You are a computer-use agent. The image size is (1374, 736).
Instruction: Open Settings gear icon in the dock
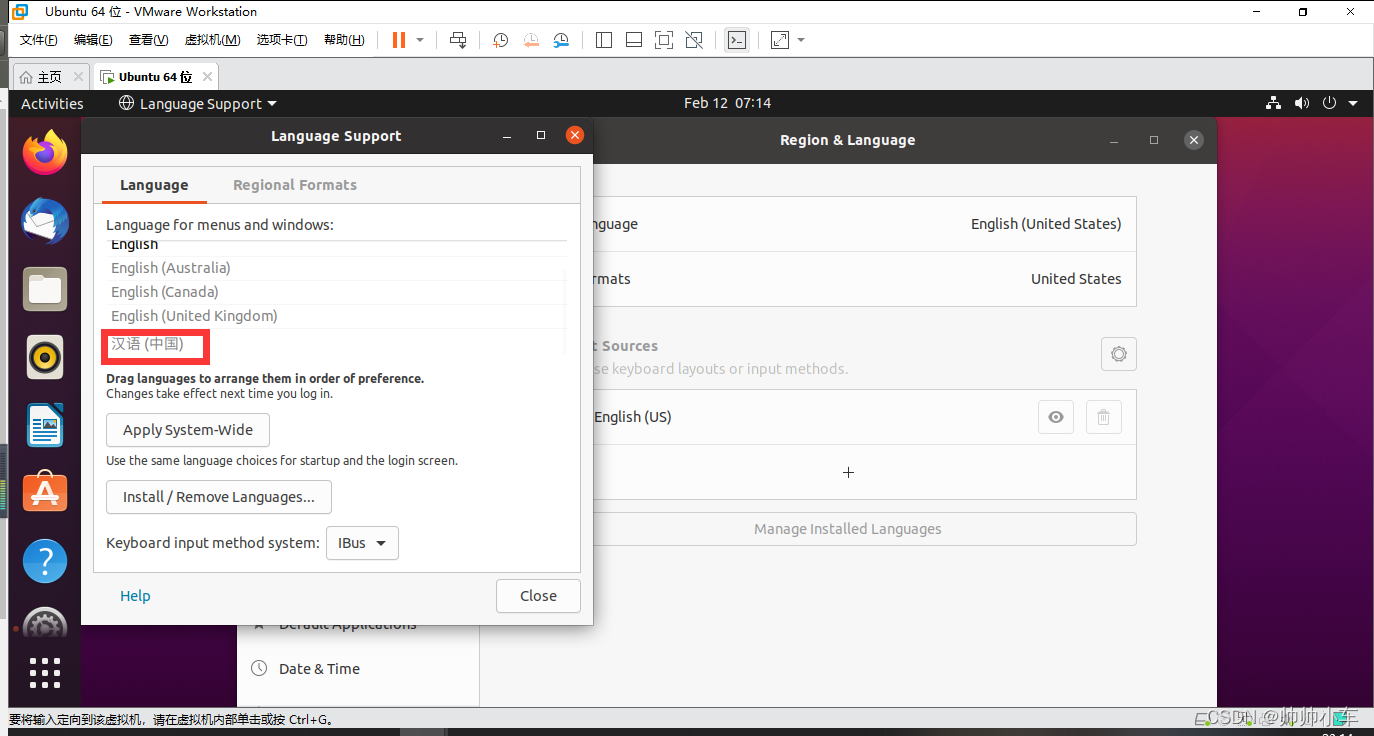click(x=45, y=625)
